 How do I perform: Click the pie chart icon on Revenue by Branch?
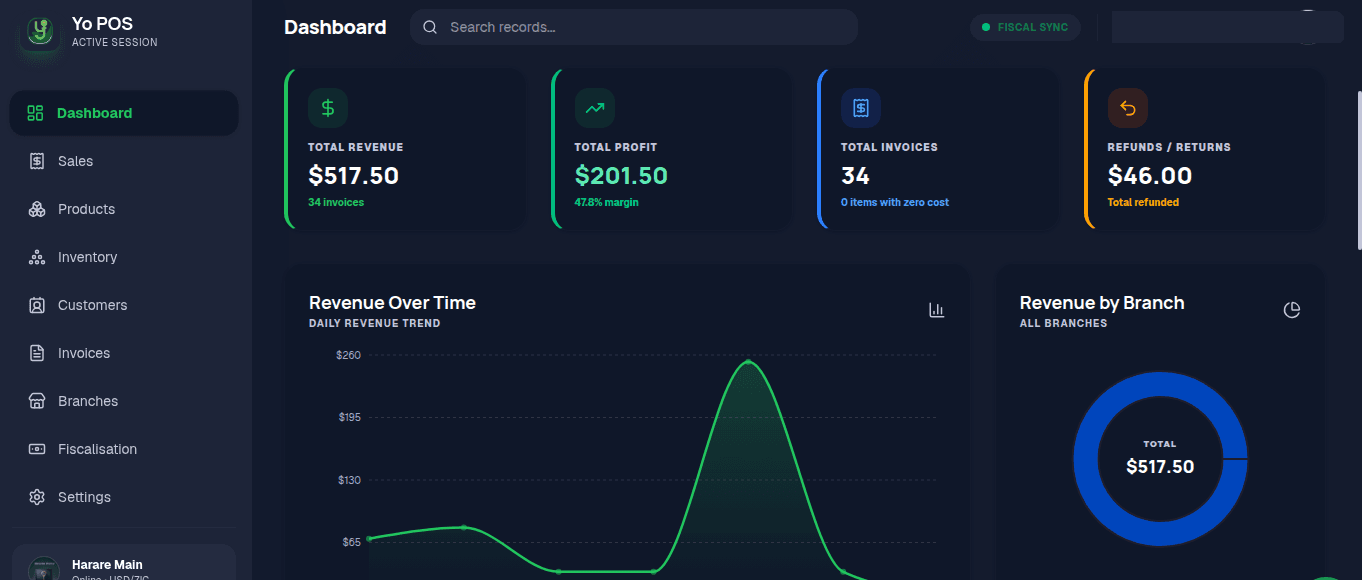(1292, 310)
